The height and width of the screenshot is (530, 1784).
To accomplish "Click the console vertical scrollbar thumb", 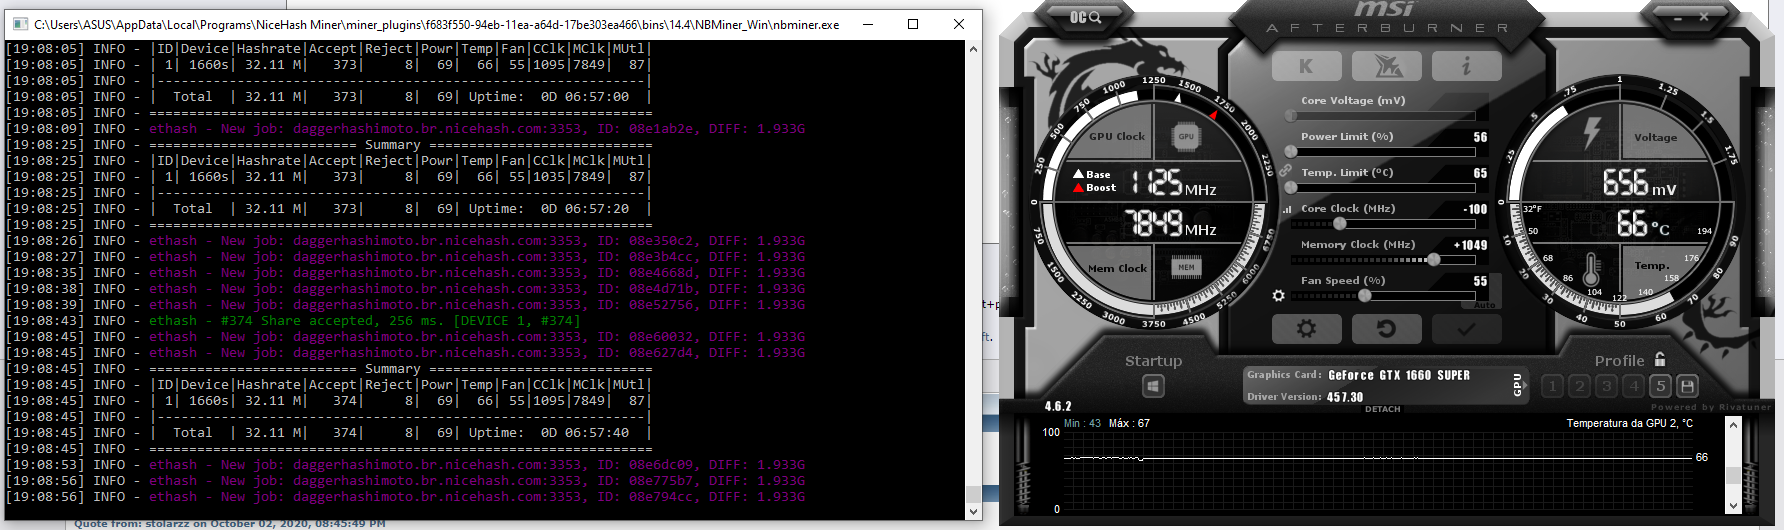I will coord(974,494).
